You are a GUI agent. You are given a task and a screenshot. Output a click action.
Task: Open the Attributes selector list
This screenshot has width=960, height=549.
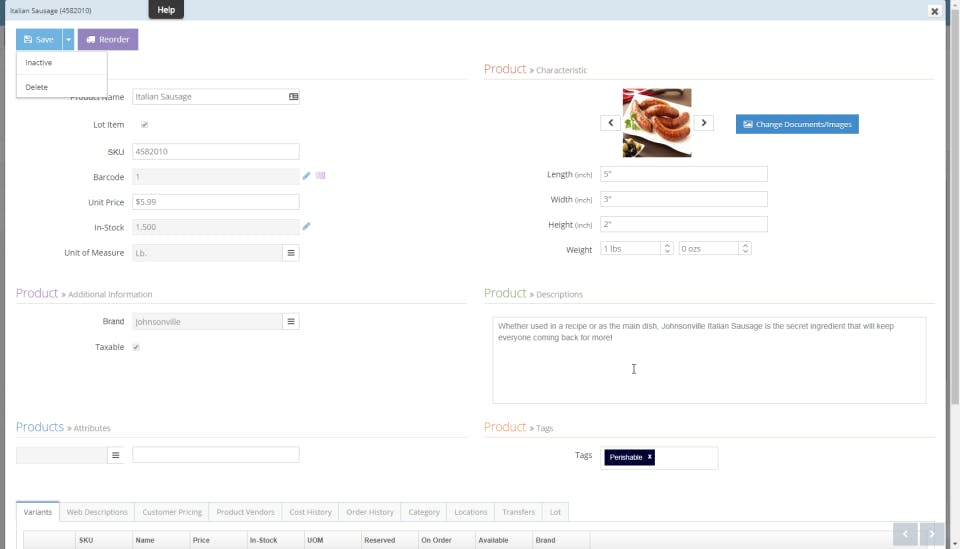coord(115,455)
